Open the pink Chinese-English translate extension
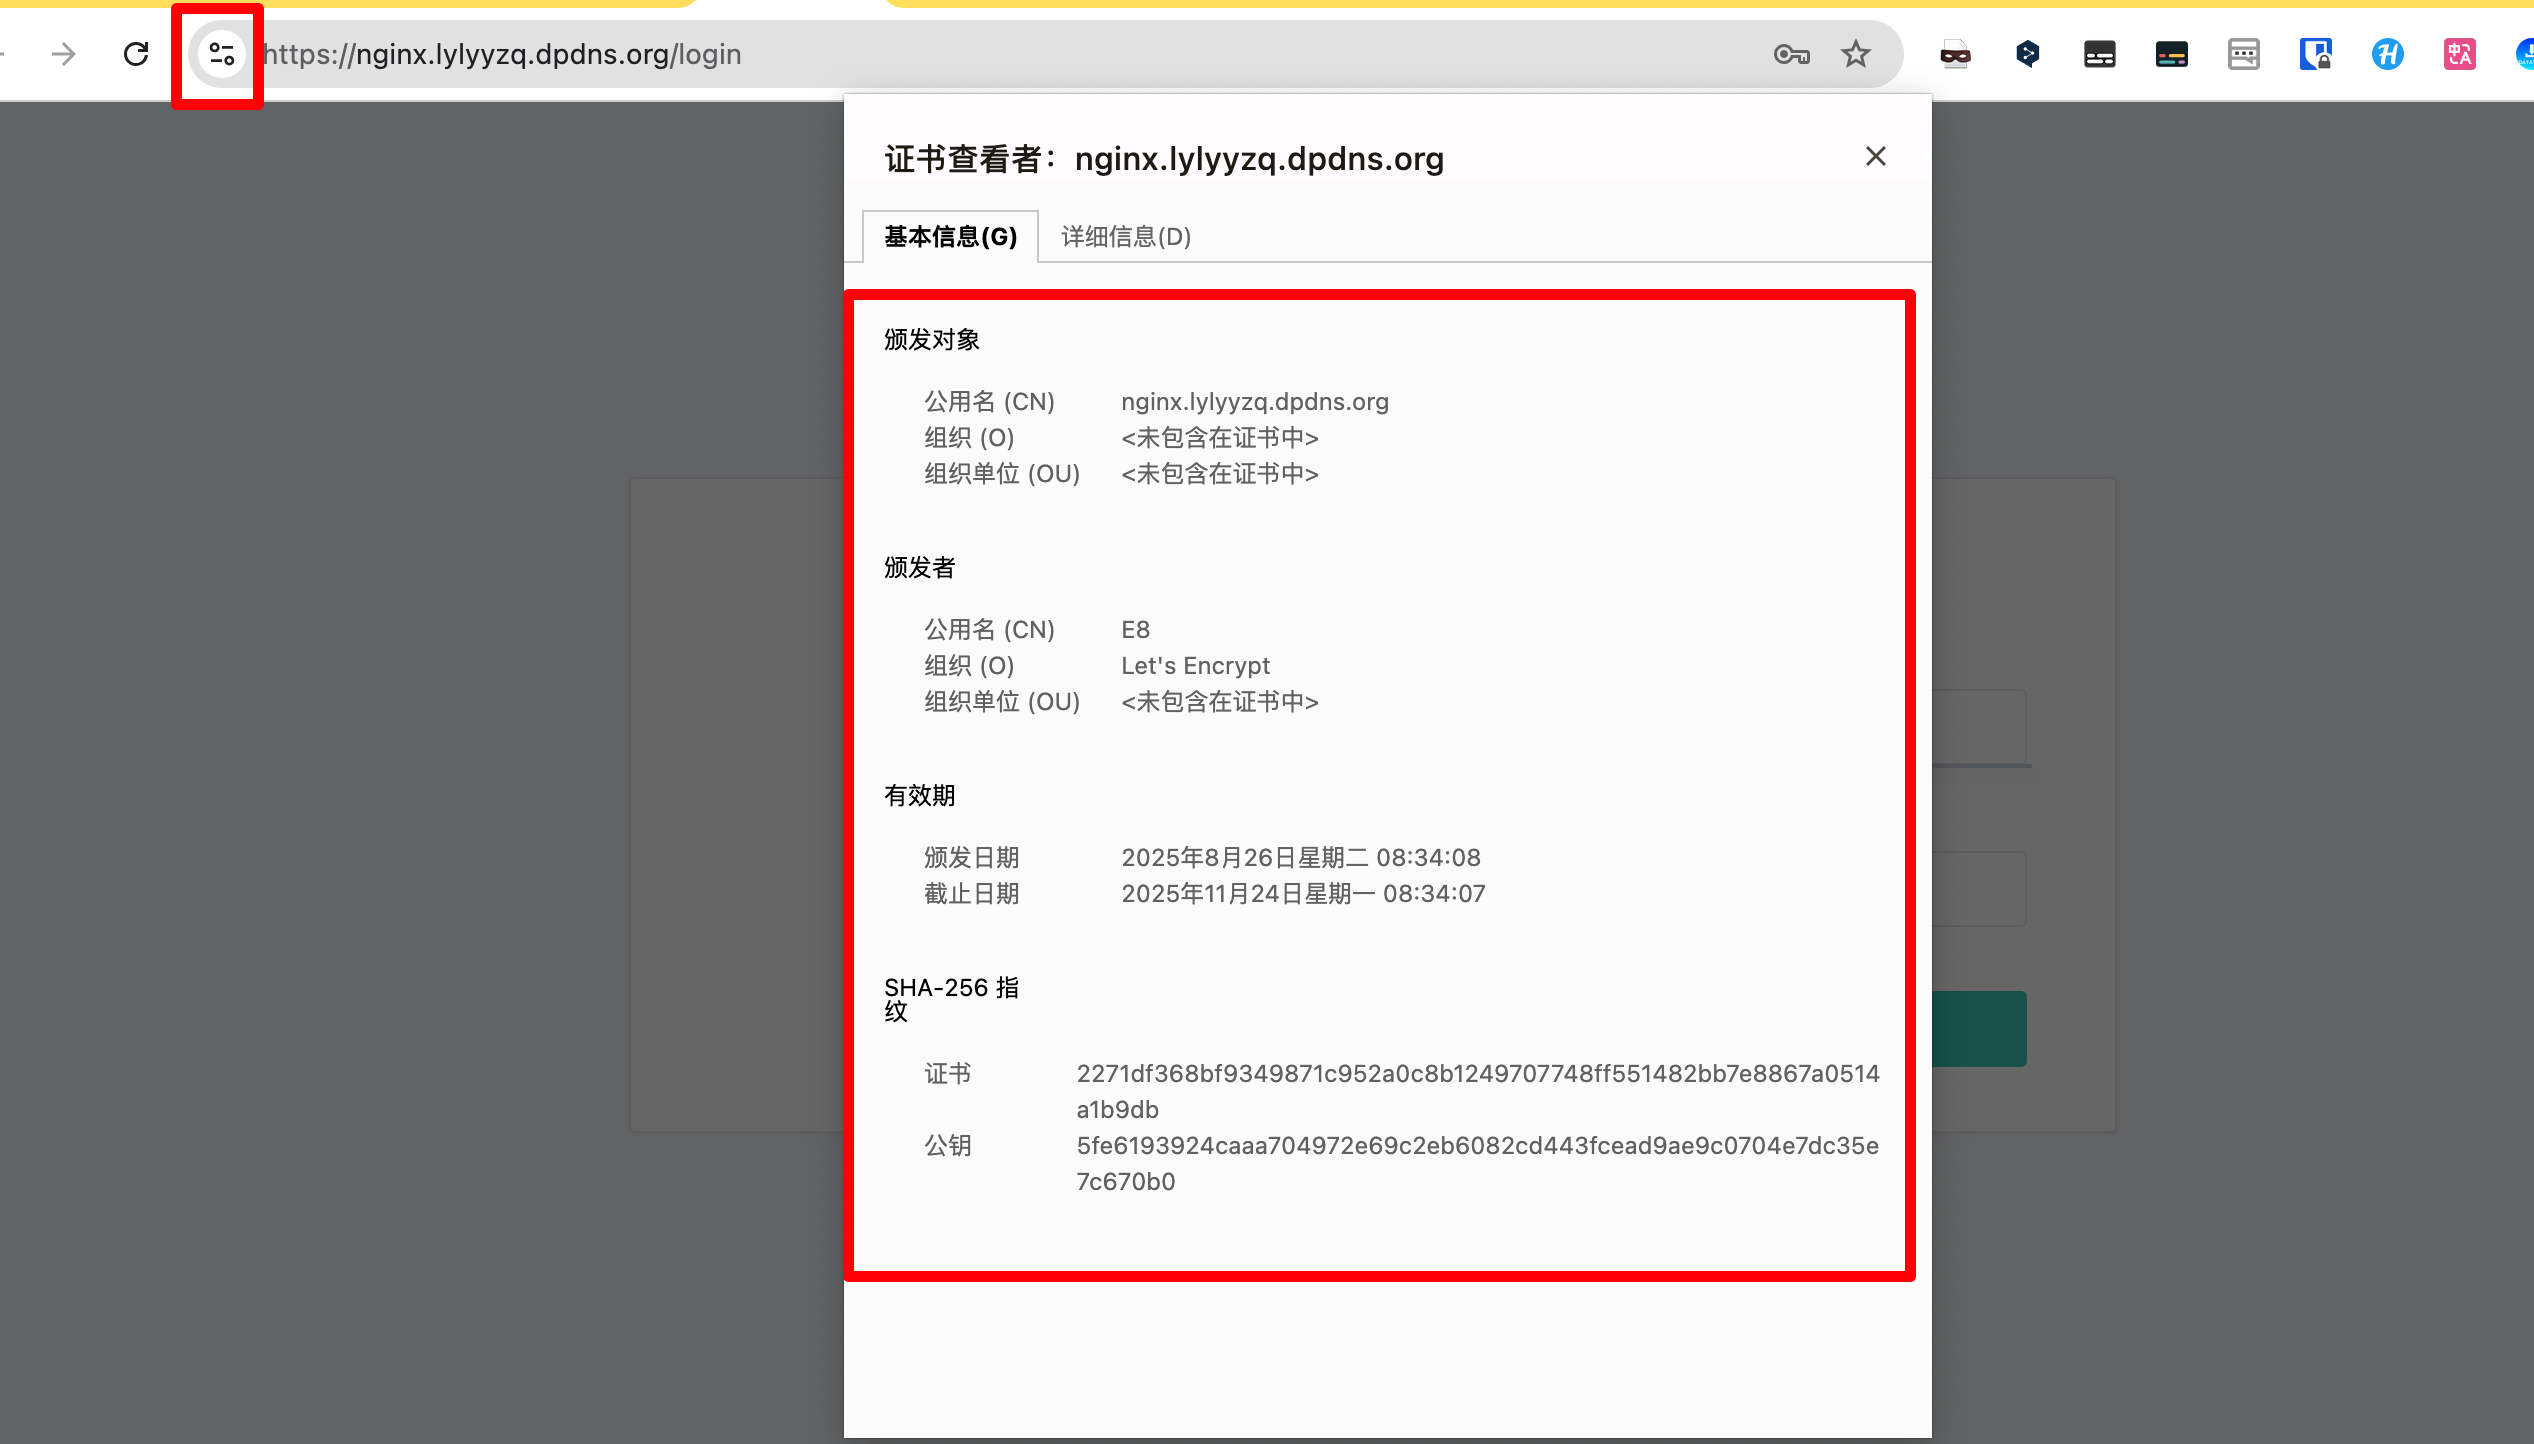Screen dimensions: 2534x1444 (x=2459, y=54)
